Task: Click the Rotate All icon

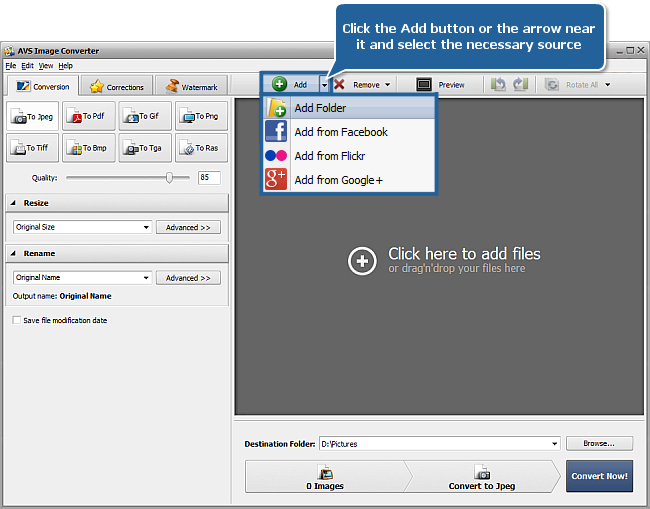Action: 552,85
